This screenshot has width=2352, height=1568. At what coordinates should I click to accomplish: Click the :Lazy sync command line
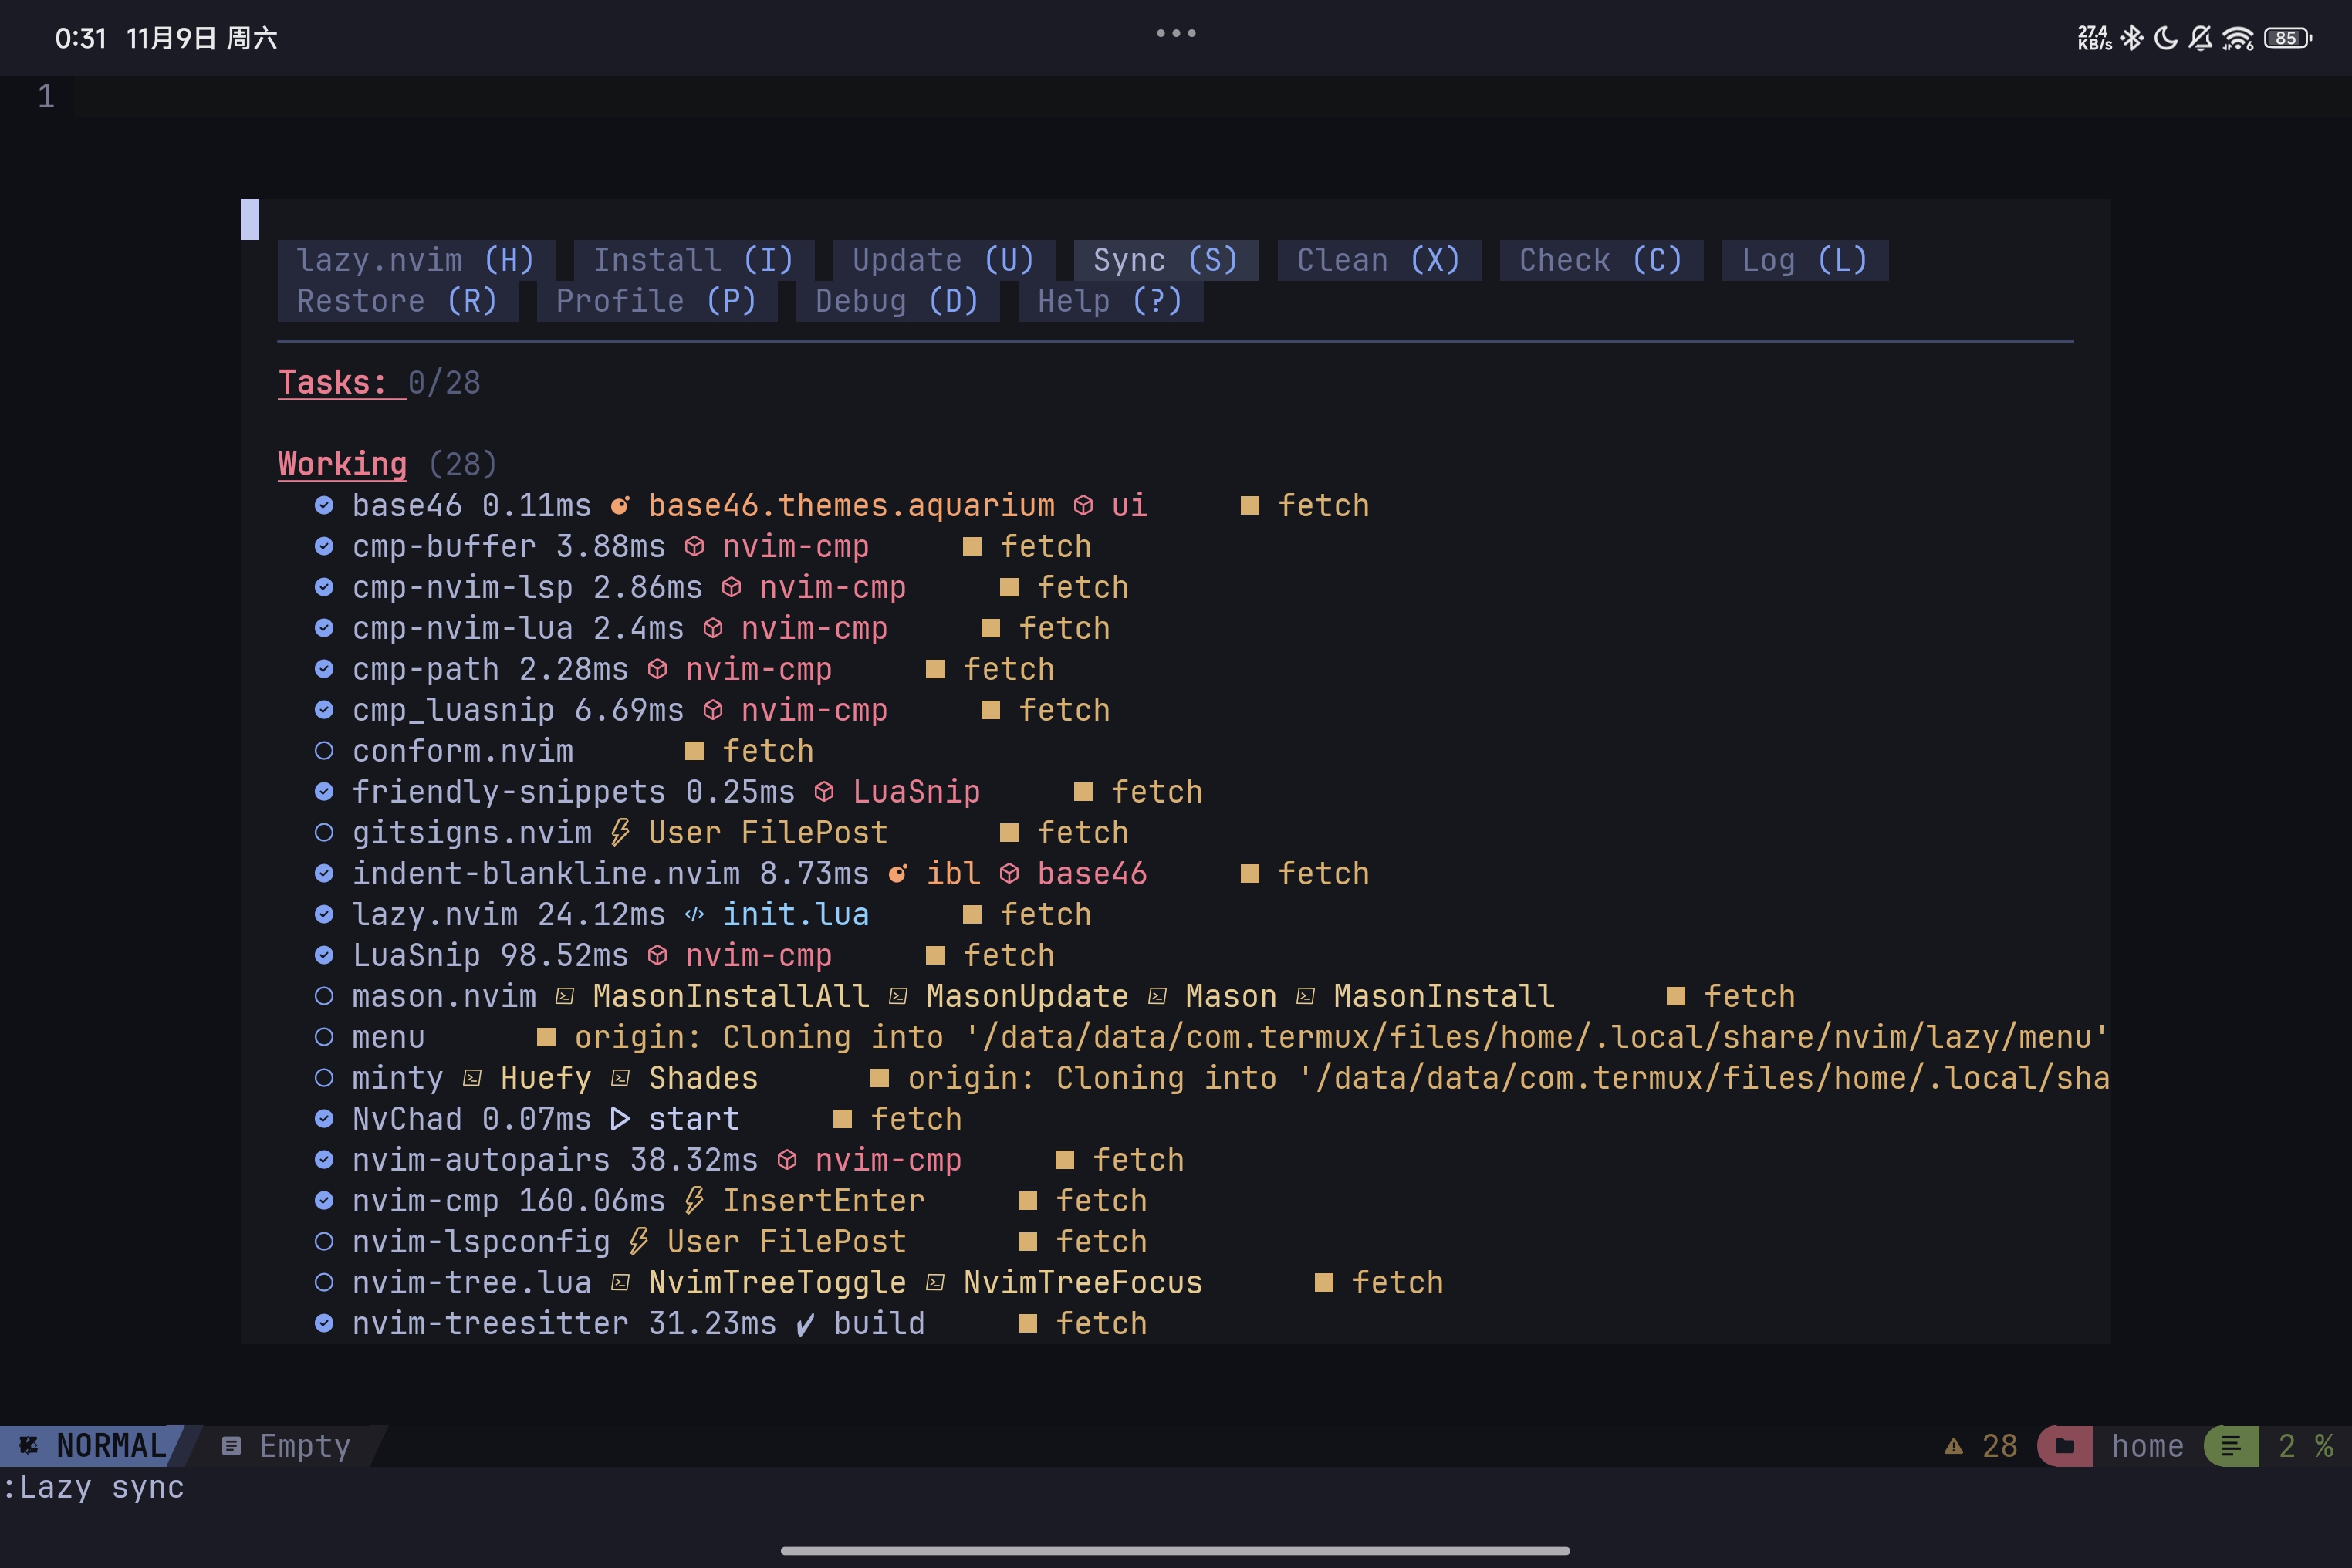94,1487
